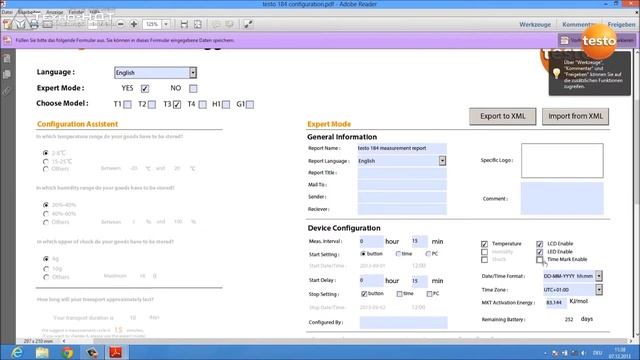
Task: Select Start Setting 'PC' radio button
Action: (428, 254)
